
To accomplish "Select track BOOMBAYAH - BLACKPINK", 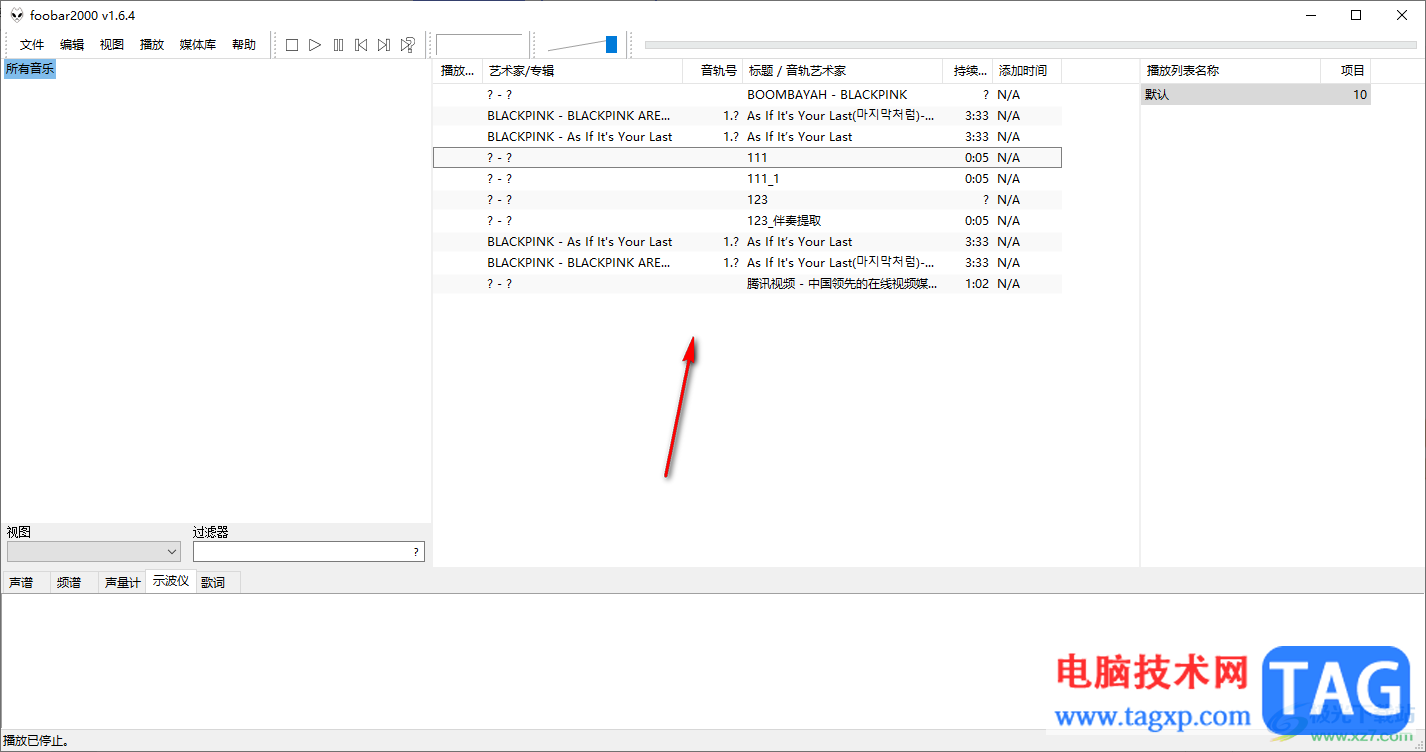I will point(747,95).
